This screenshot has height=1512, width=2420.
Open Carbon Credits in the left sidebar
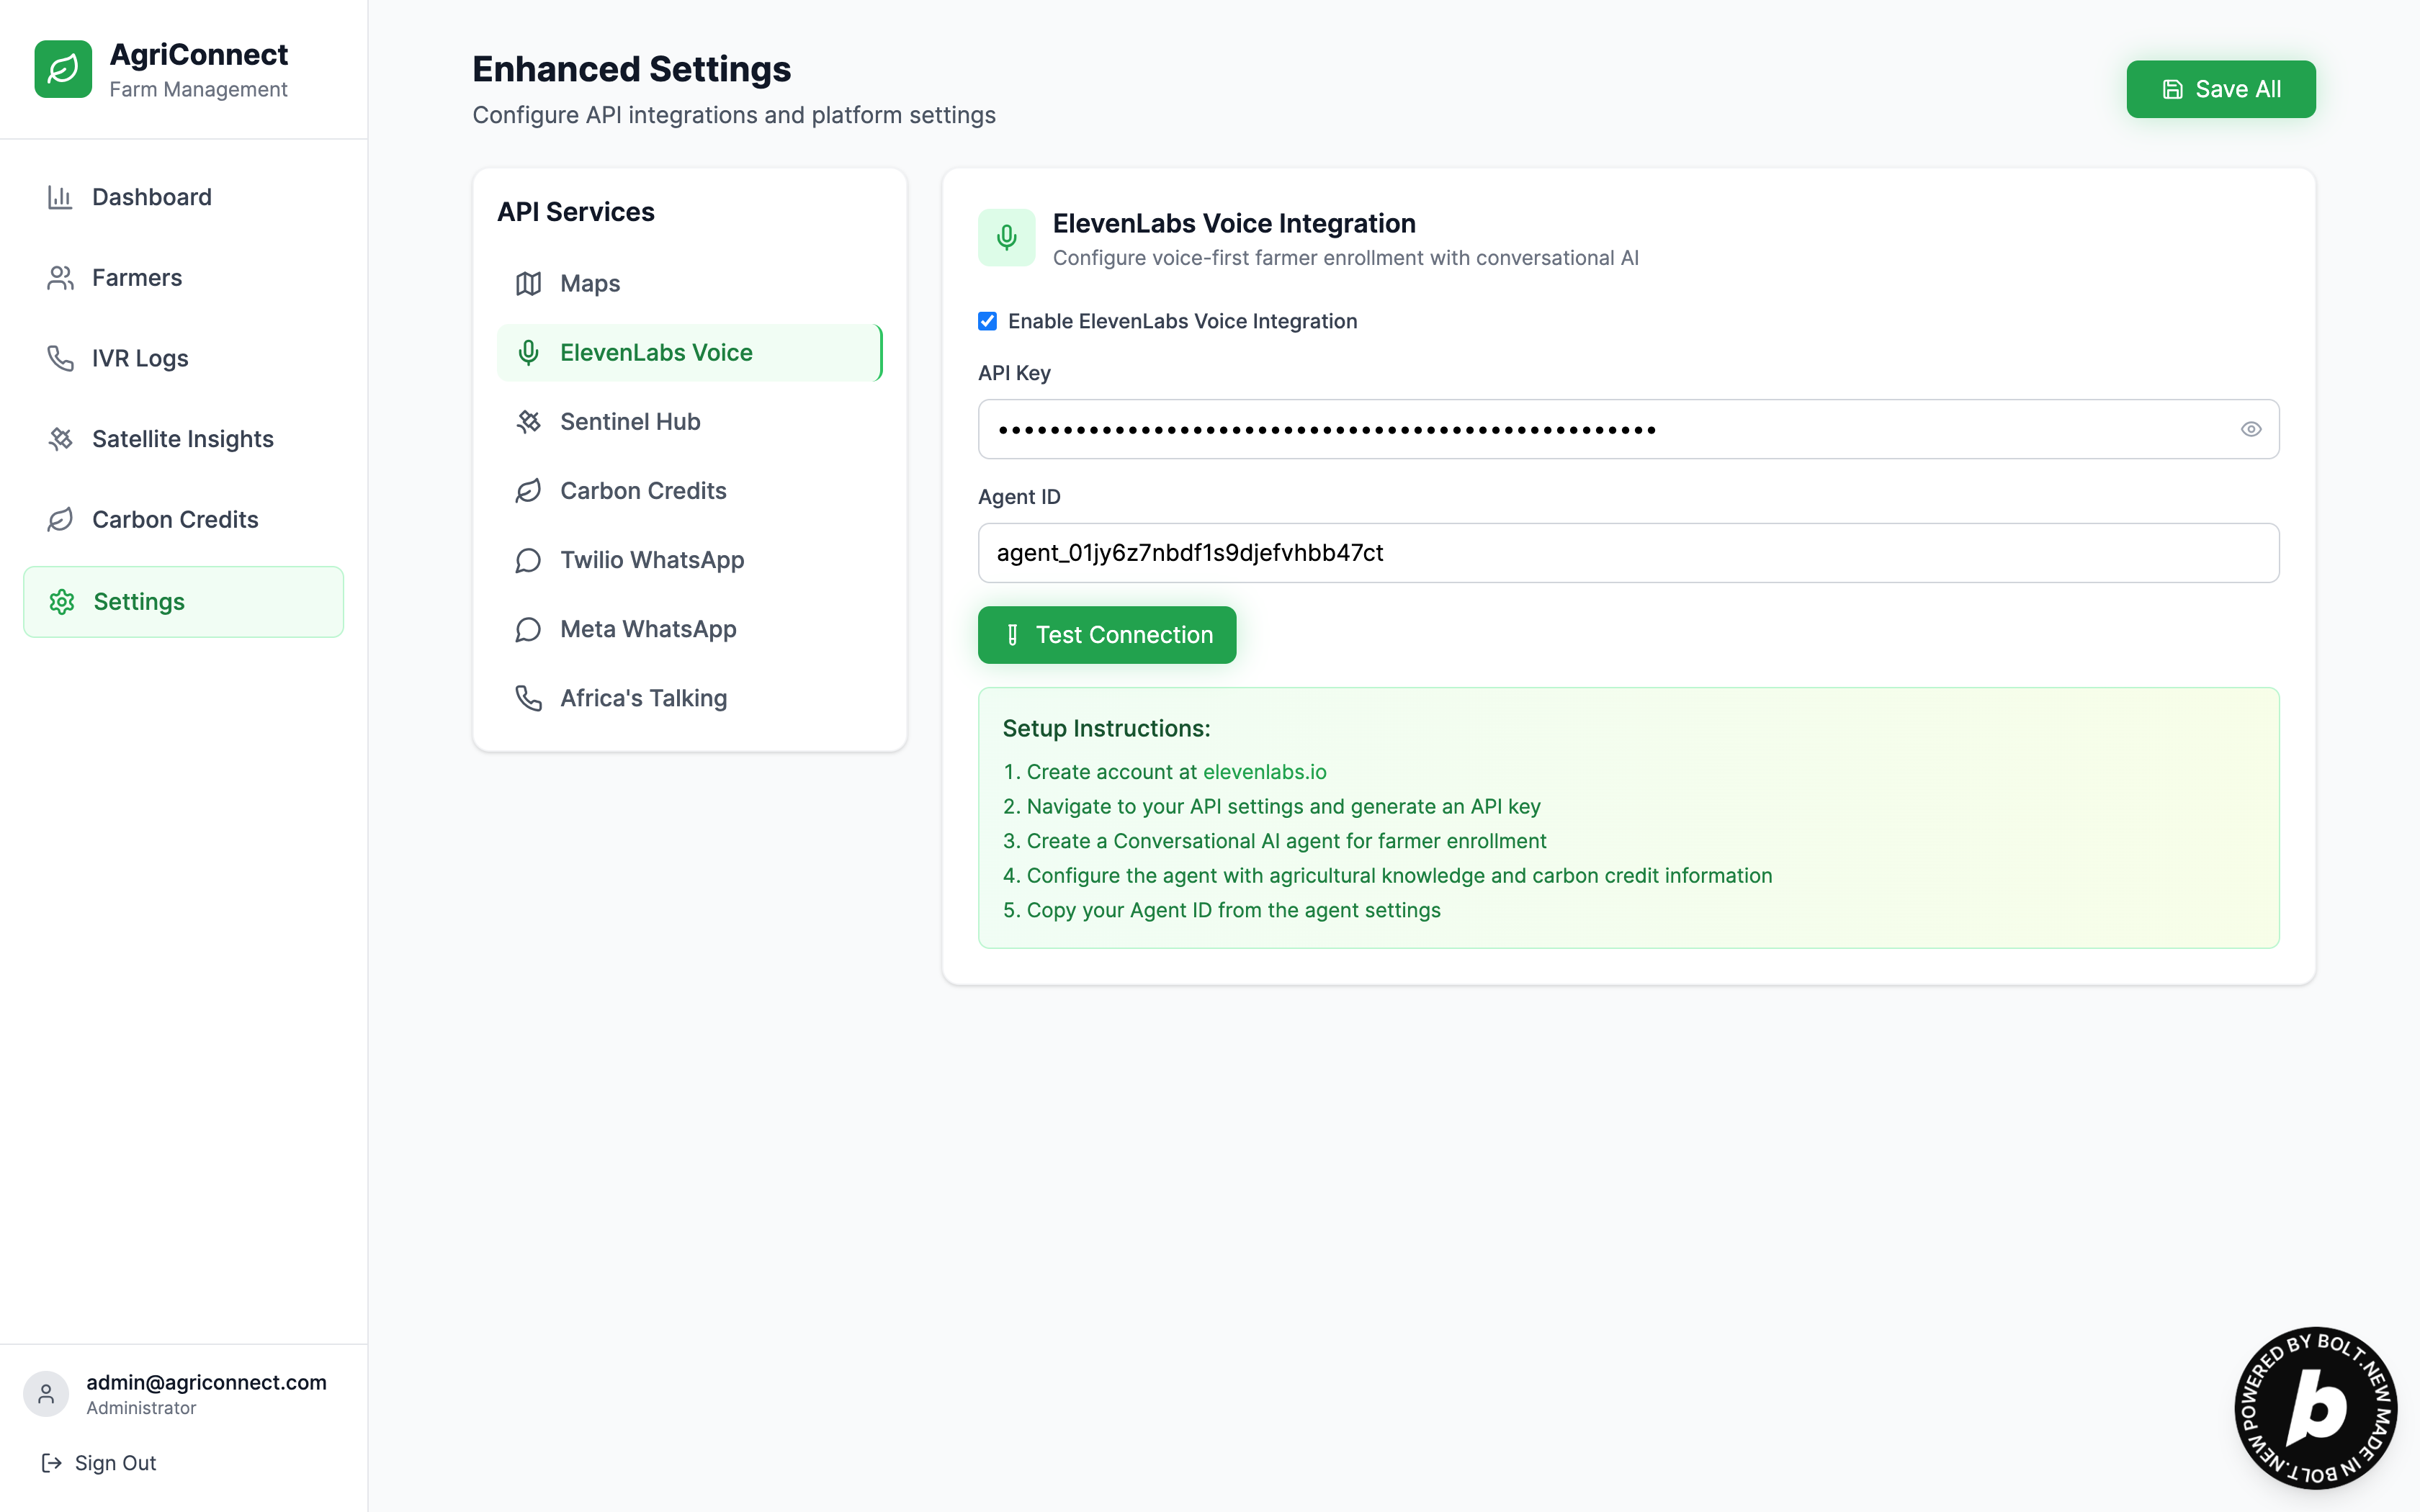click(175, 520)
